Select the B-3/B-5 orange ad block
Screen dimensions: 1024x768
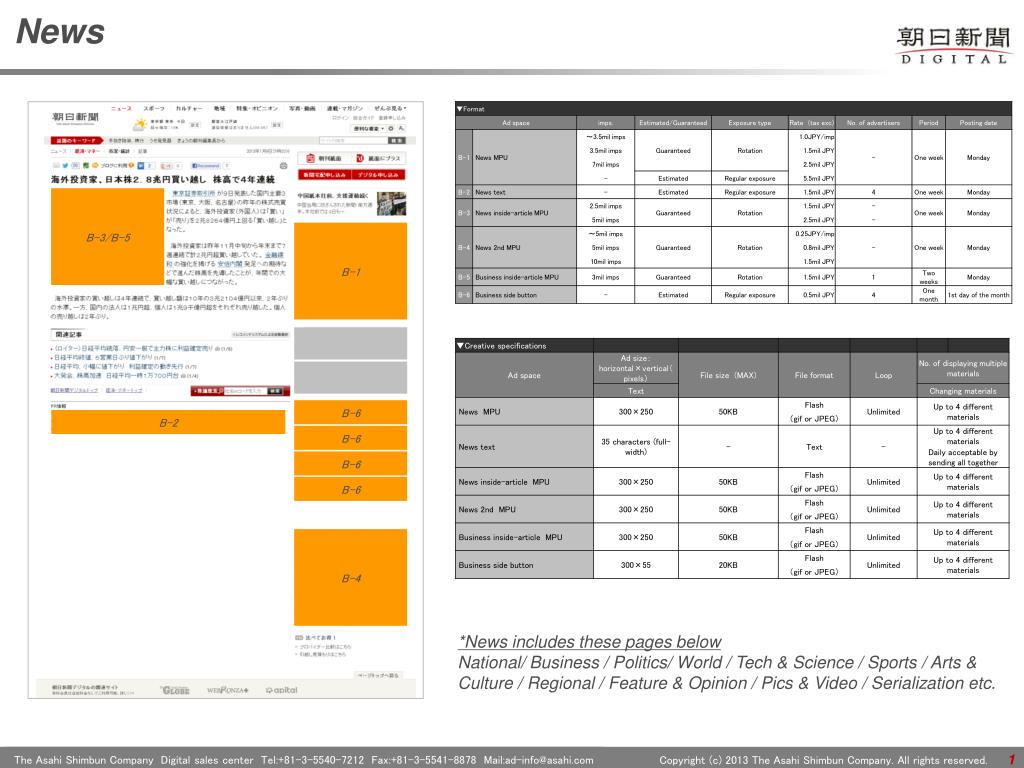click(x=108, y=236)
